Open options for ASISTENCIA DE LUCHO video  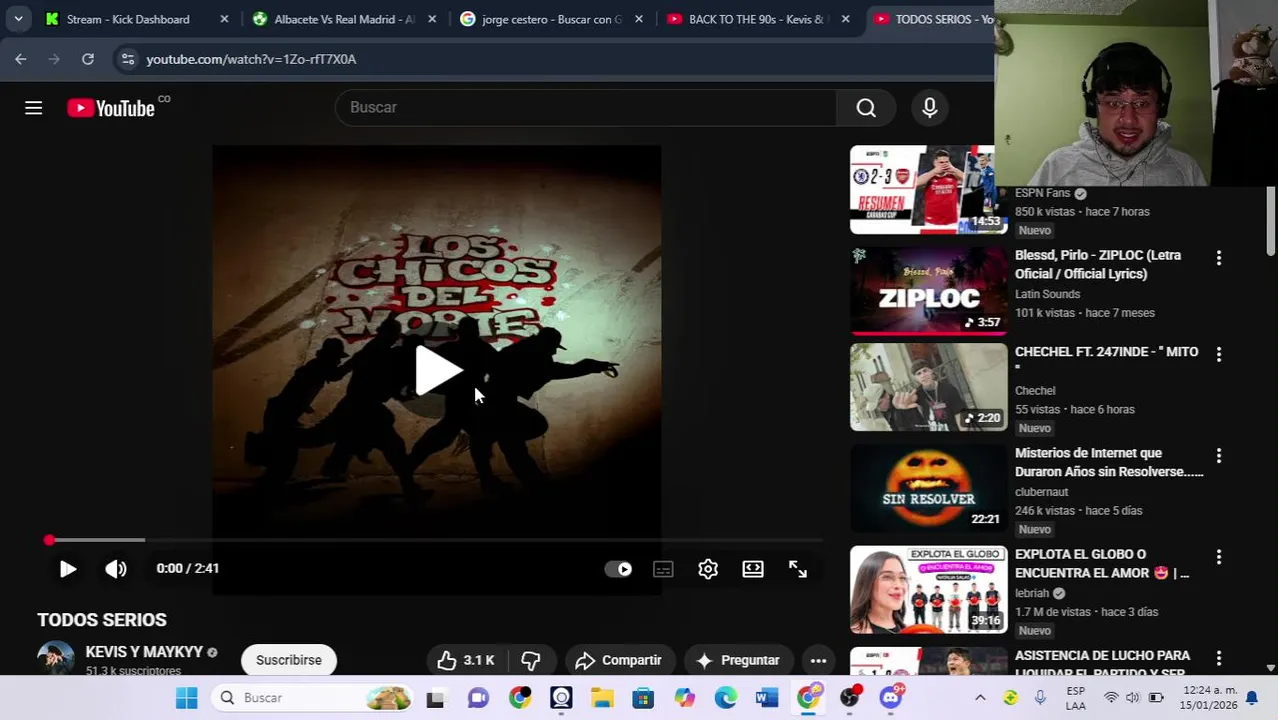[1218, 658]
